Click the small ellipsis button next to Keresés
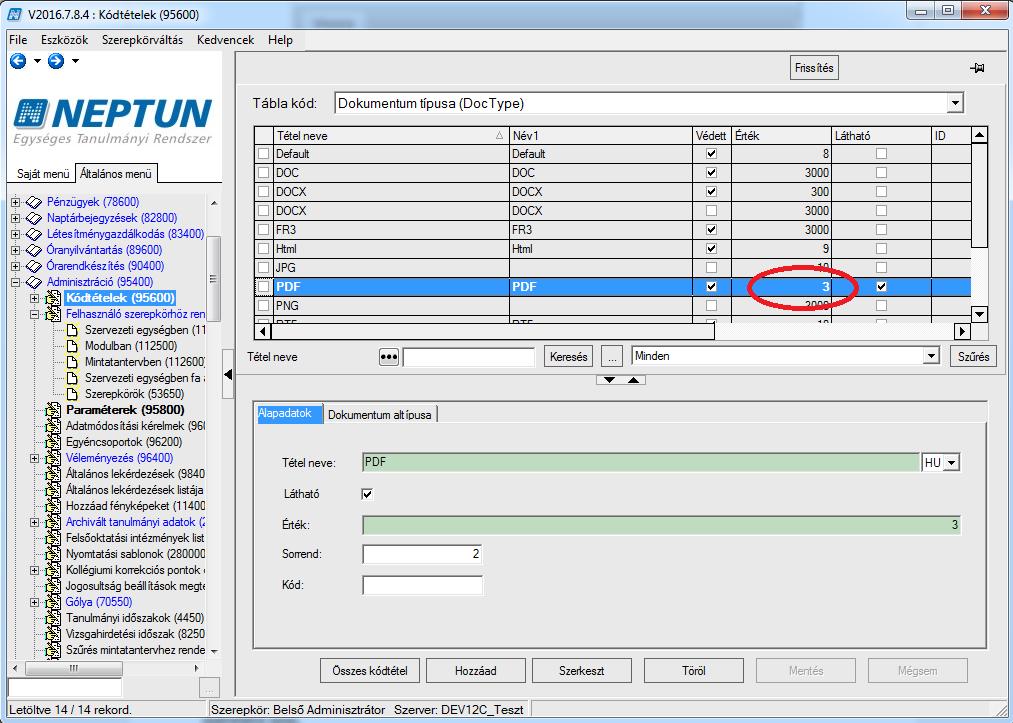 [x=612, y=357]
